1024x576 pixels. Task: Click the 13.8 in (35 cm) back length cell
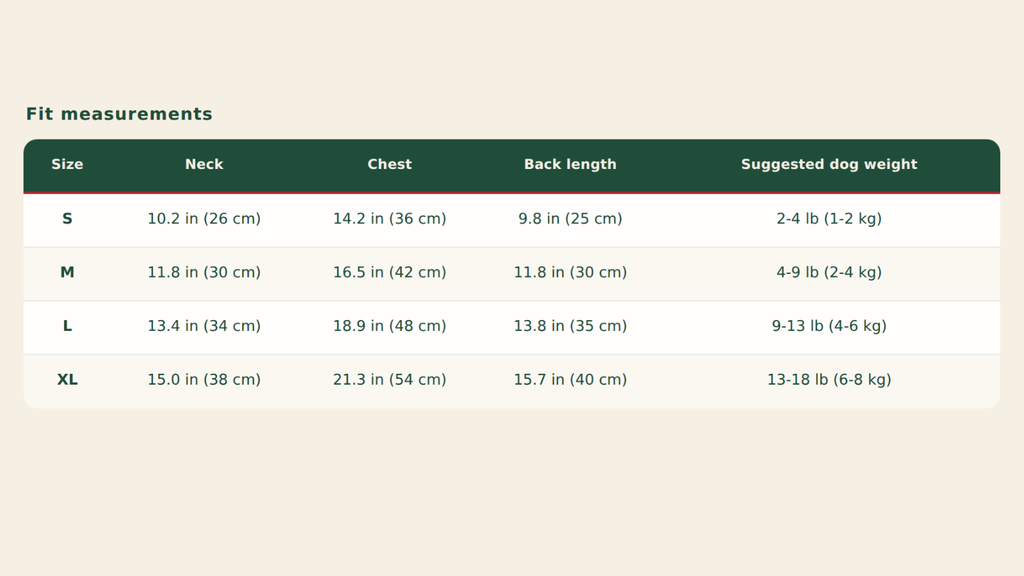(x=570, y=326)
